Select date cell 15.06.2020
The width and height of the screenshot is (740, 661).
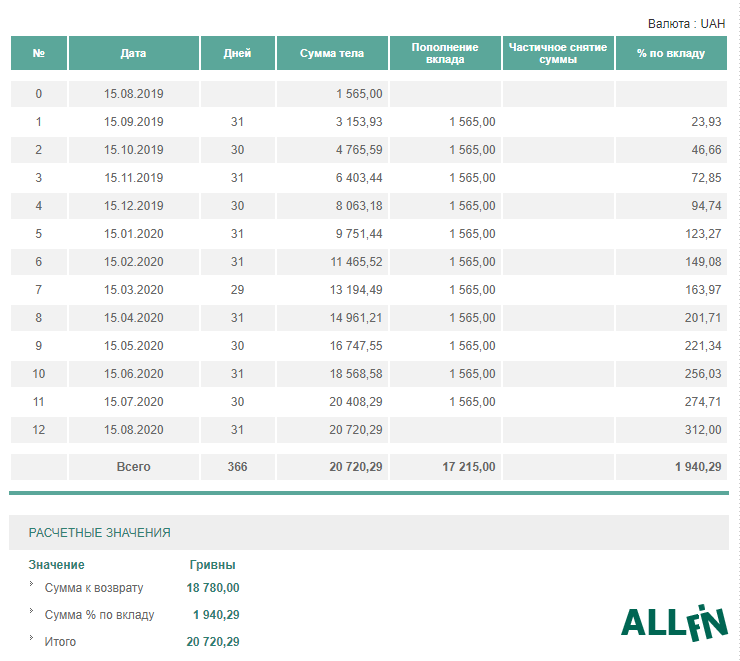(x=134, y=374)
